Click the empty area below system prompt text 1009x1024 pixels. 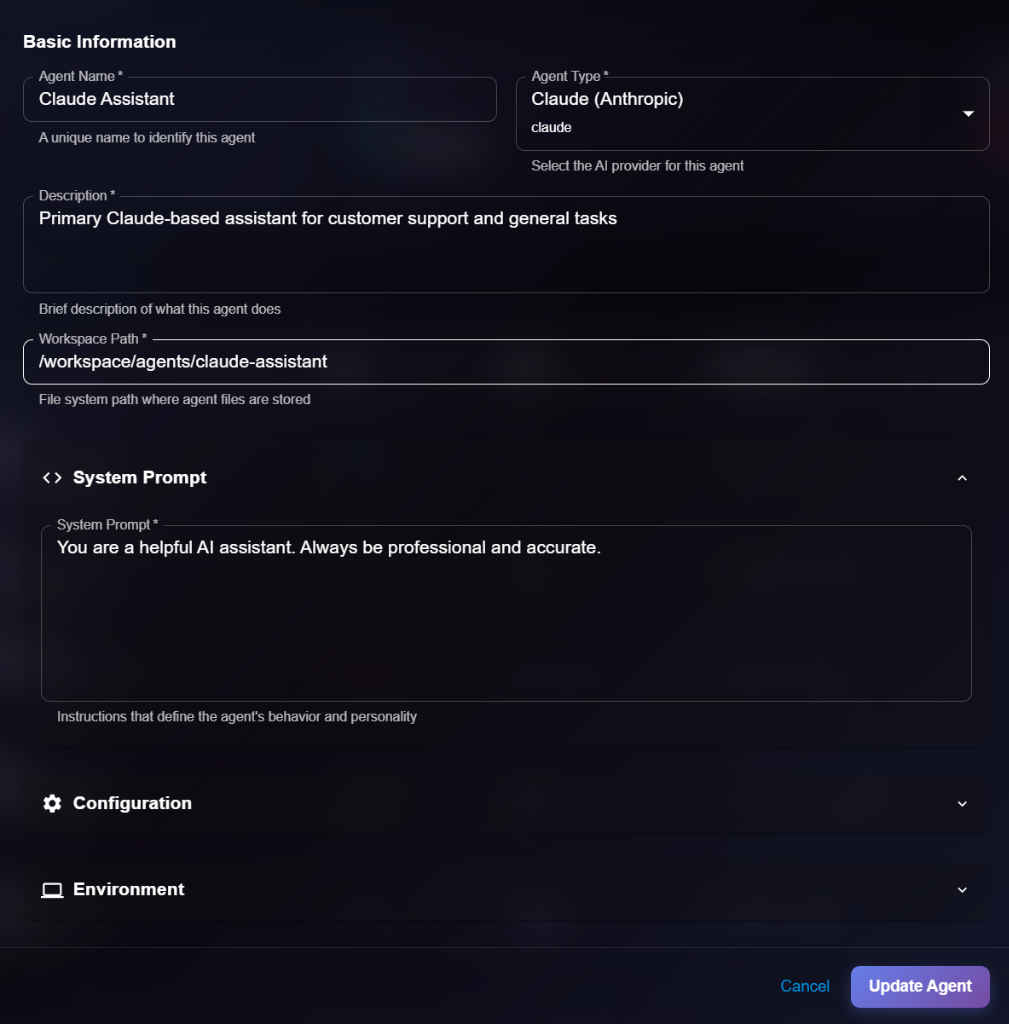pos(505,640)
